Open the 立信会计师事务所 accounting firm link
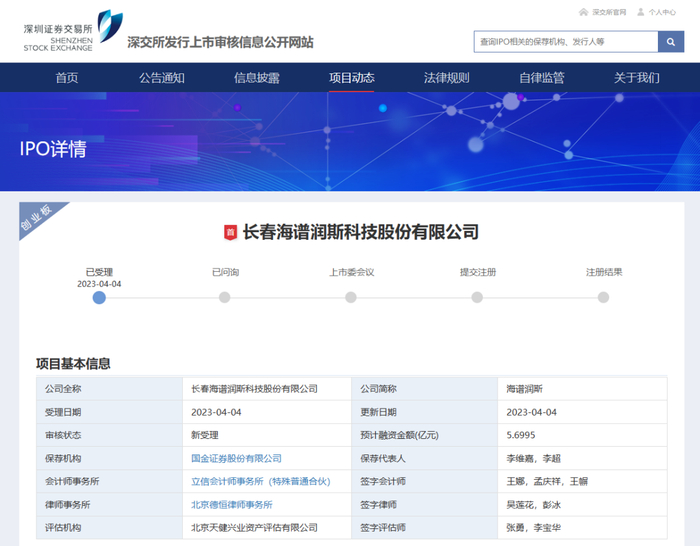 (260, 481)
